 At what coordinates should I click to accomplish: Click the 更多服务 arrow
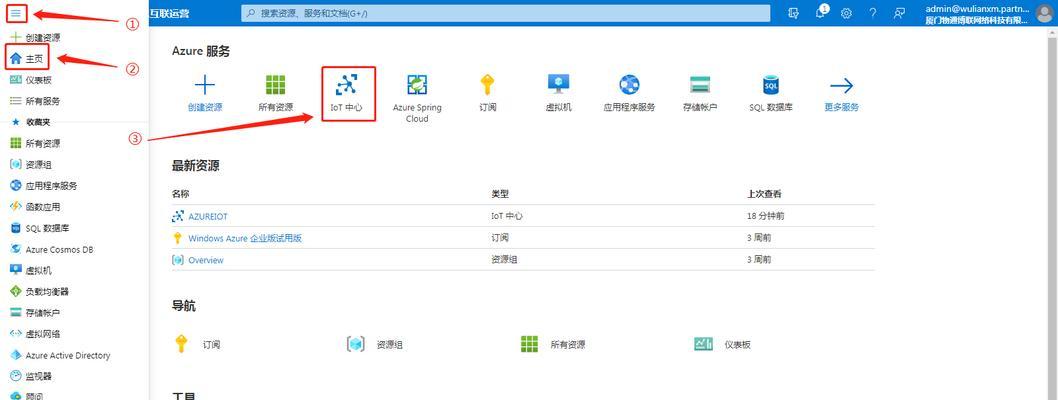[841, 85]
